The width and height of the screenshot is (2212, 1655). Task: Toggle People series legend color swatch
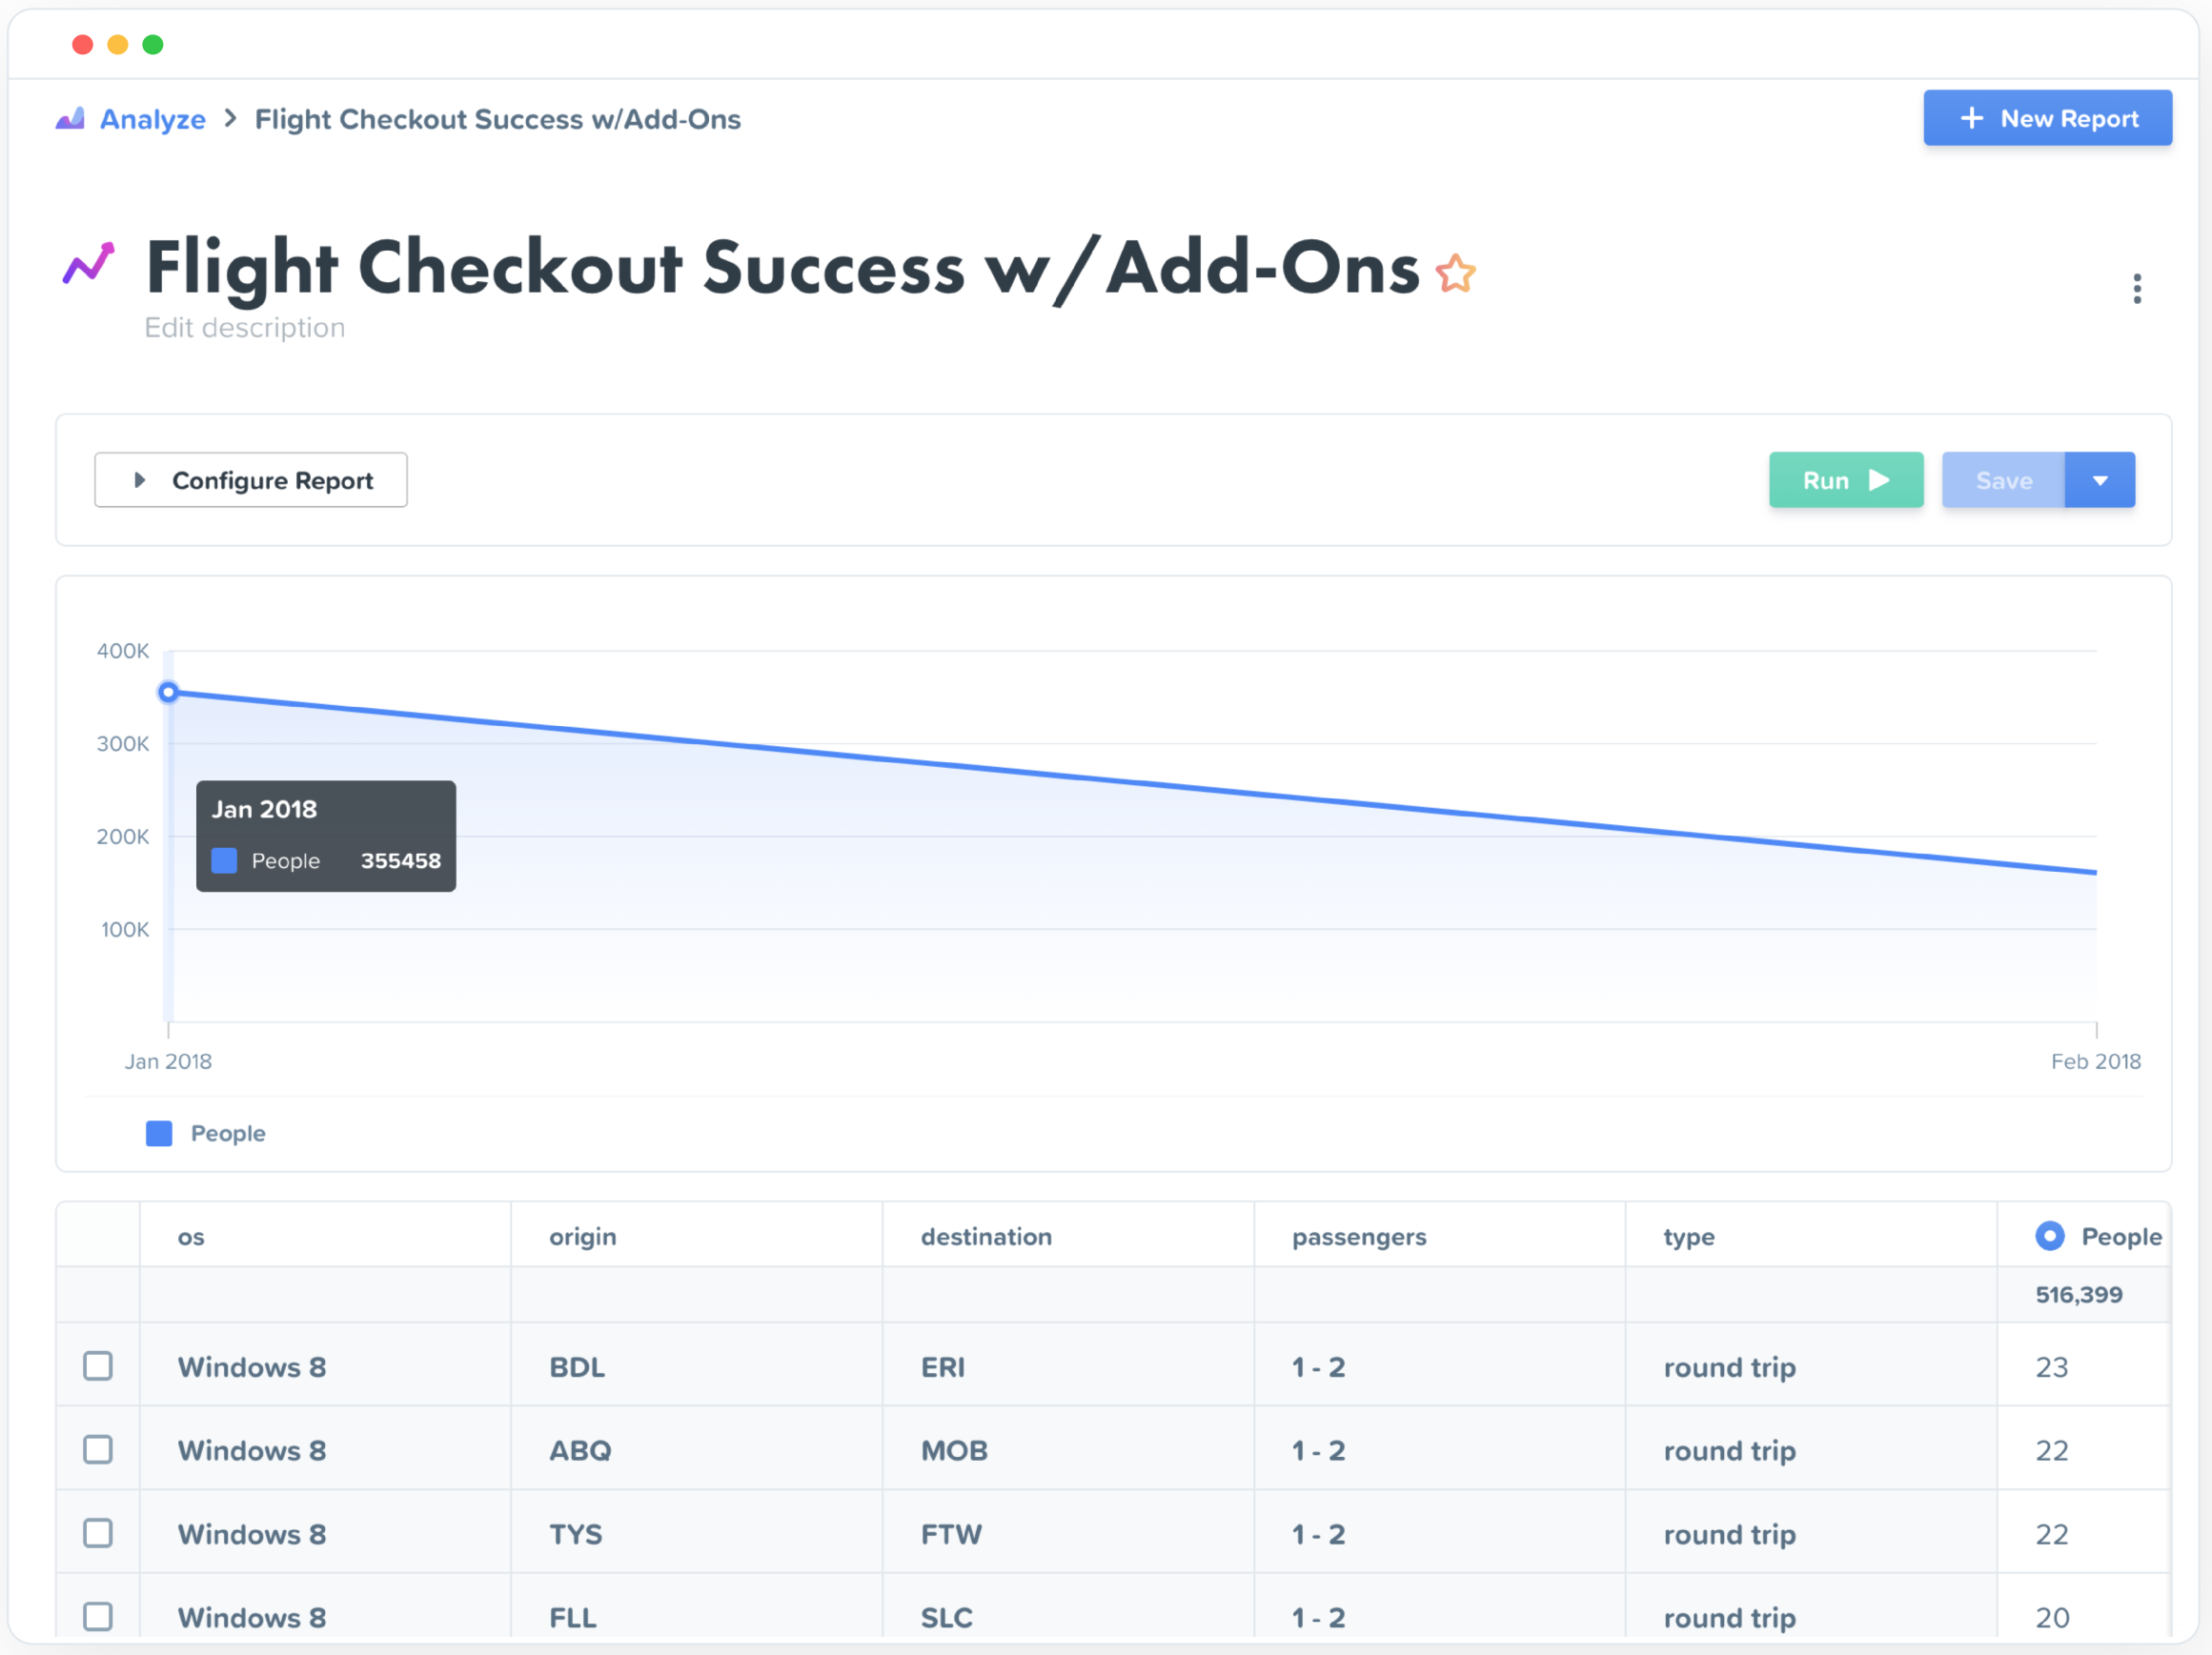(159, 1133)
